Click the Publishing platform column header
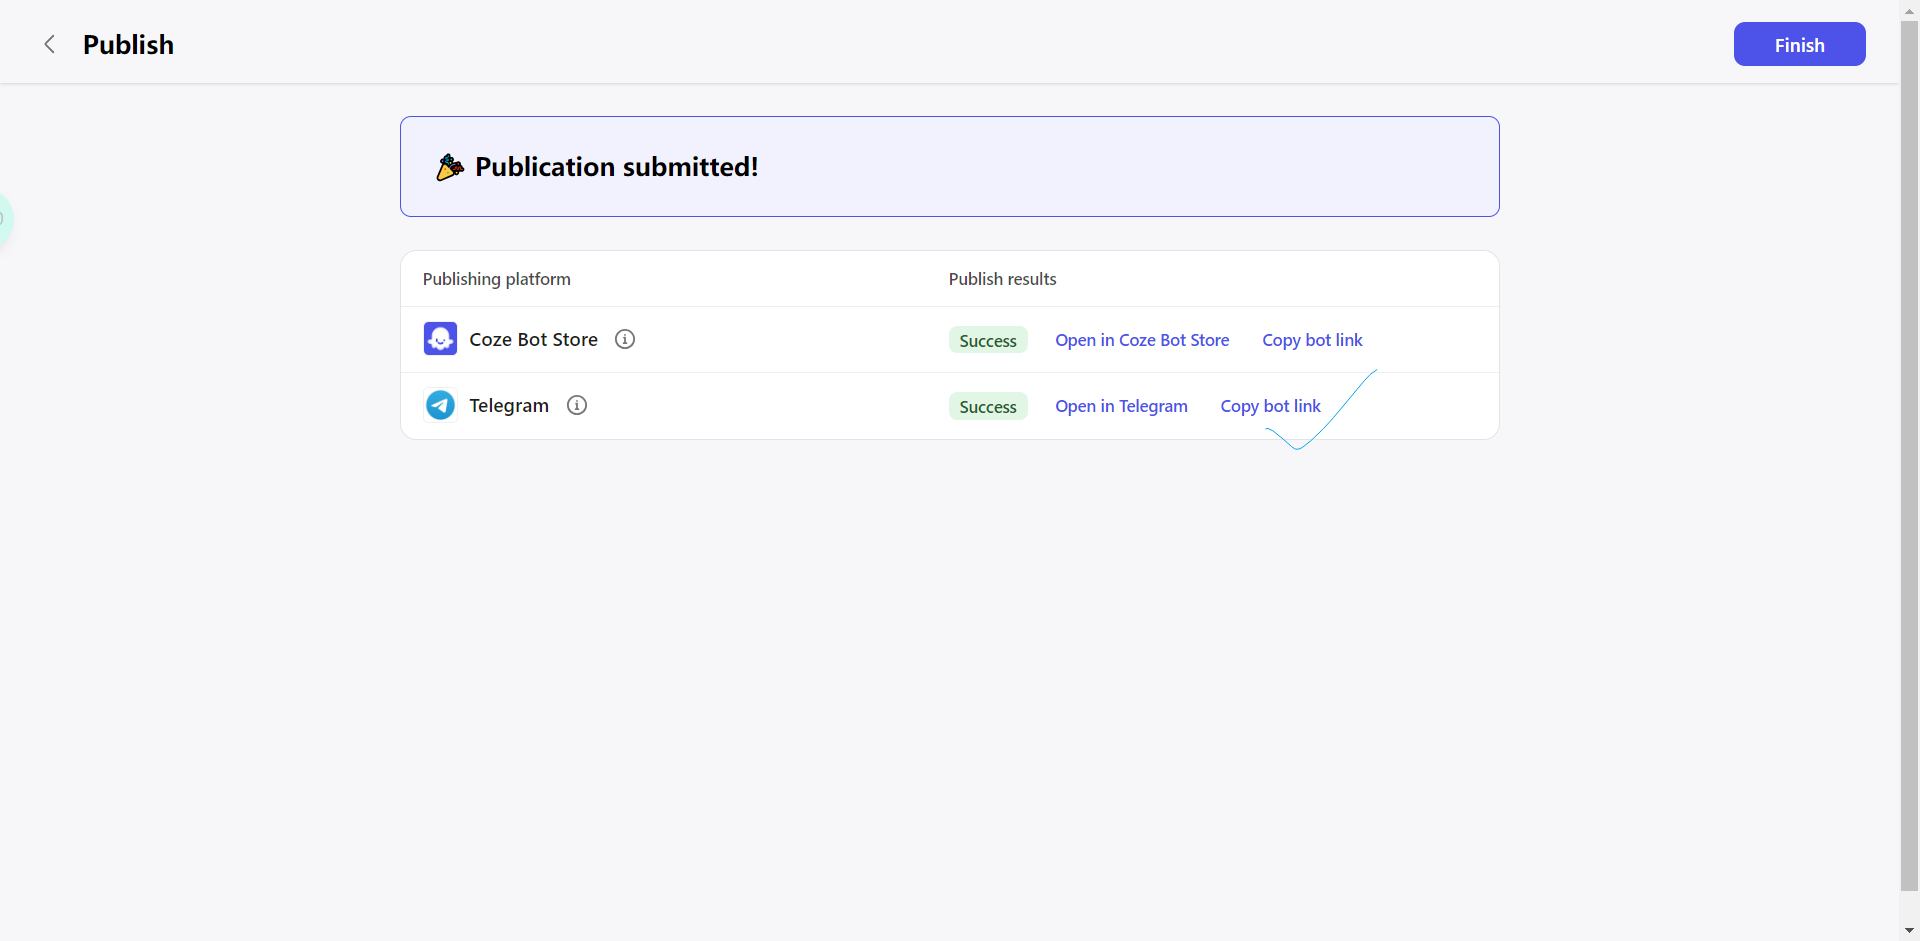This screenshot has height=941, width=1920. coord(496,279)
